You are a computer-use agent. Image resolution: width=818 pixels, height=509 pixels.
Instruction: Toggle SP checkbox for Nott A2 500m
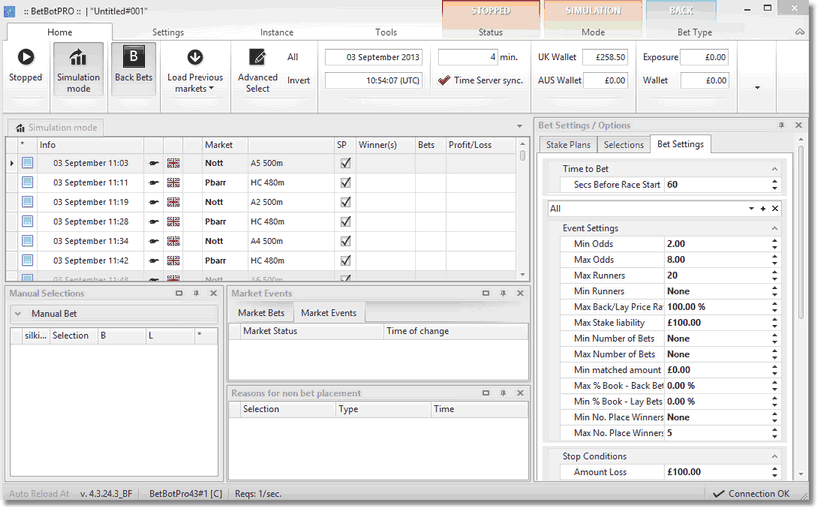345,202
